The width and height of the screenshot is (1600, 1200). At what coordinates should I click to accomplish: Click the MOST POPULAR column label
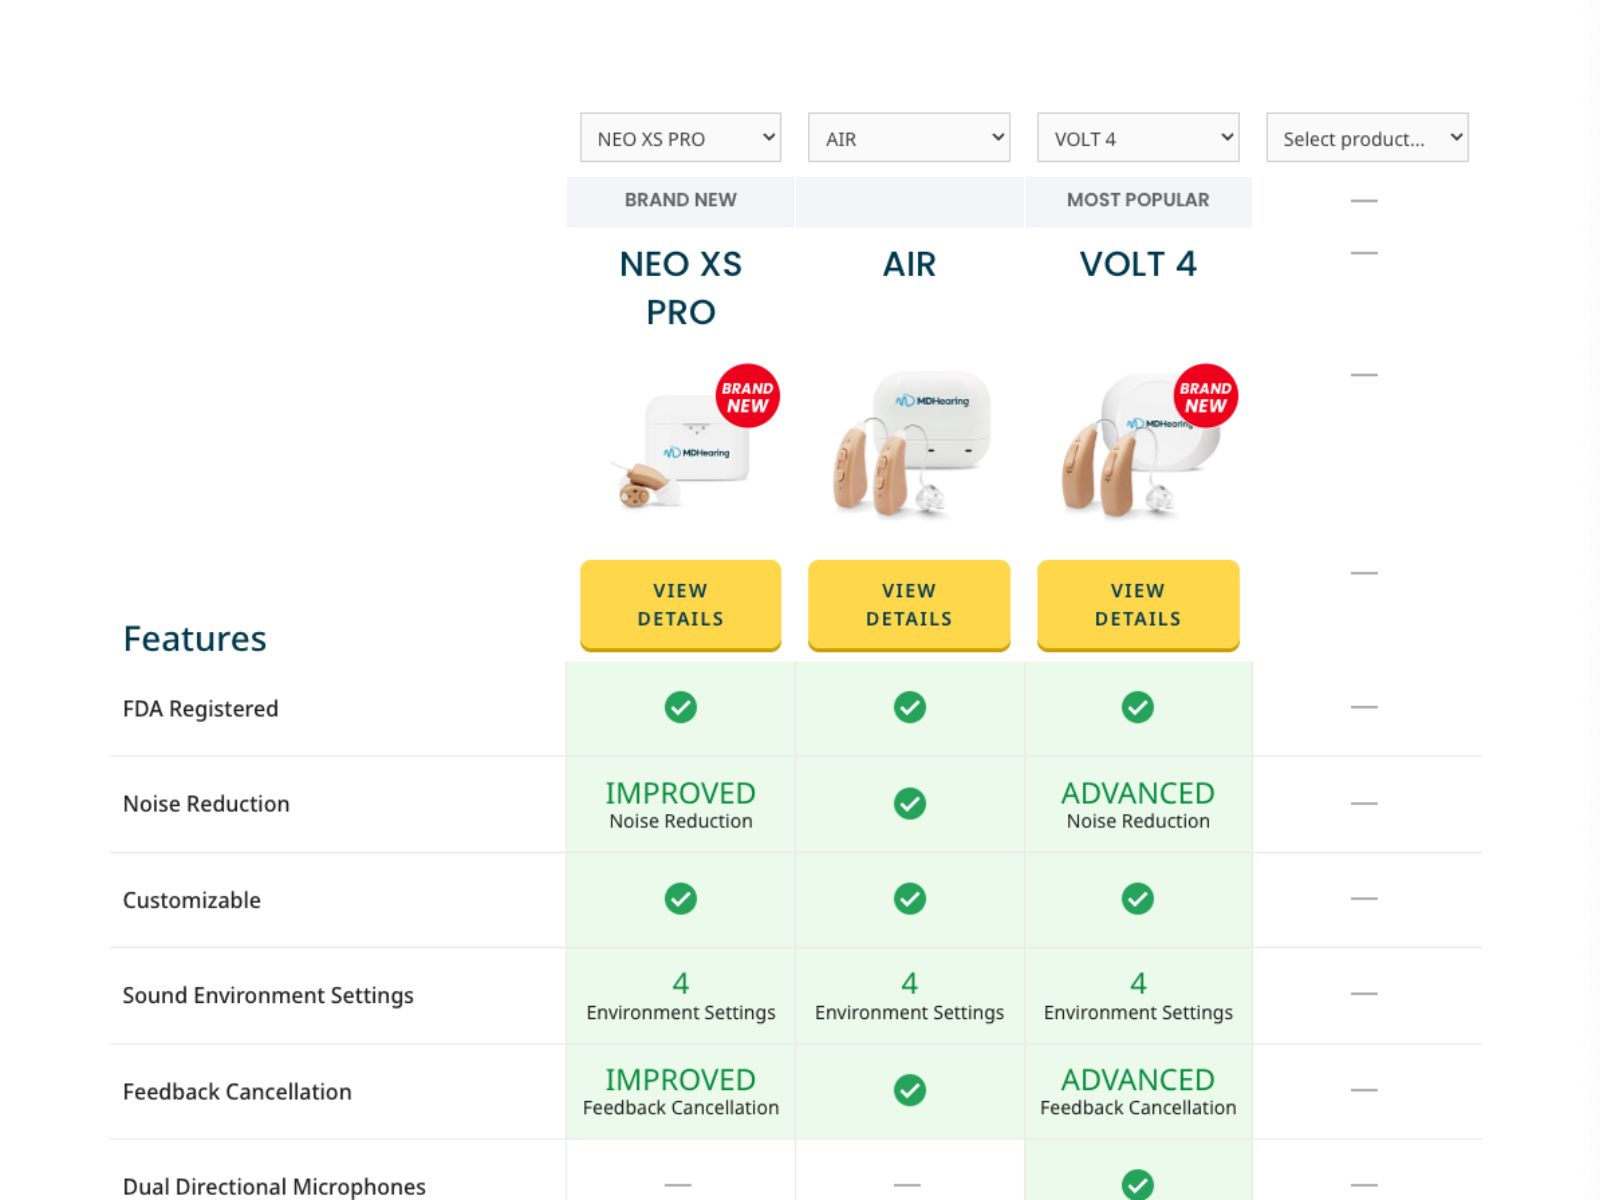1138,200
